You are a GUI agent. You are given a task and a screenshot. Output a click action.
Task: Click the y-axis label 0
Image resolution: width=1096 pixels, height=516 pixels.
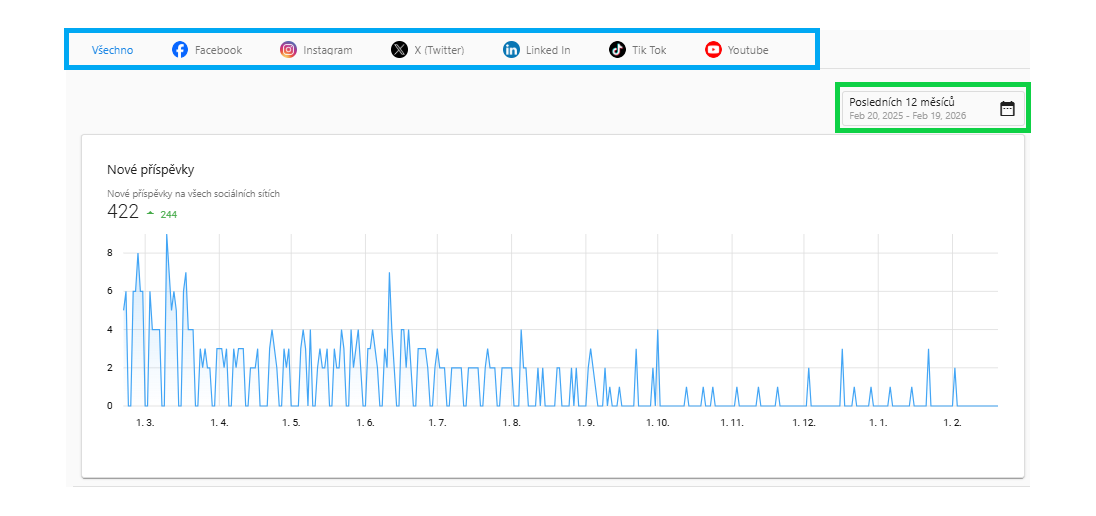[x=110, y=406]
